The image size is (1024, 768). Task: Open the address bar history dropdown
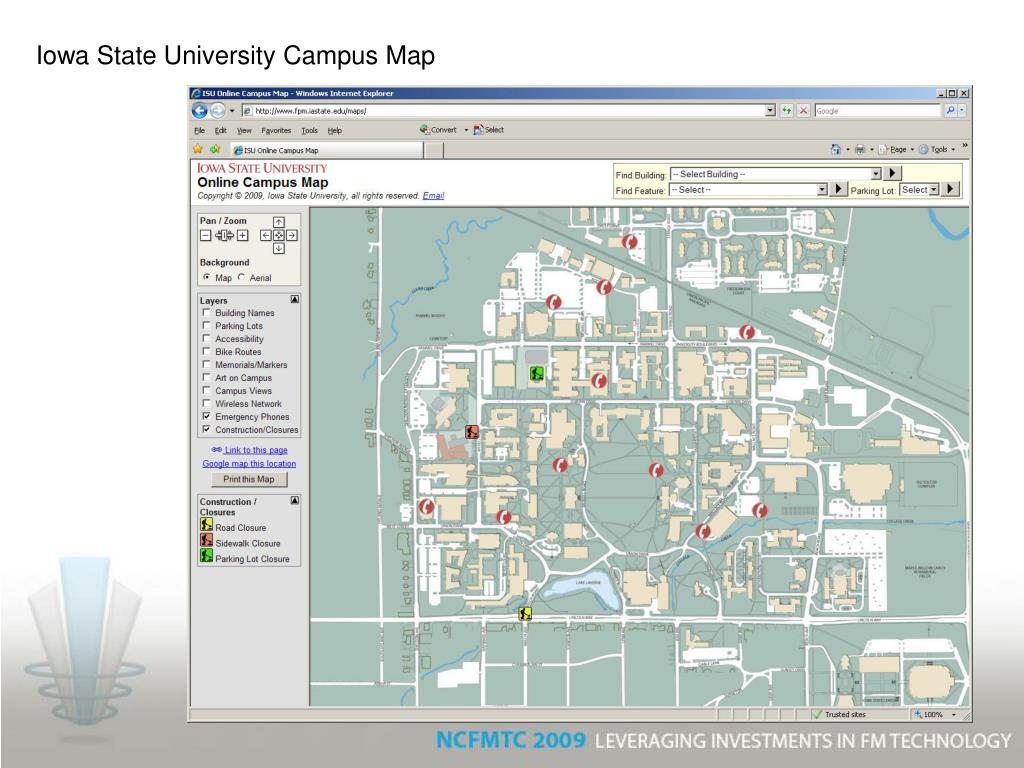pos(771,111)
